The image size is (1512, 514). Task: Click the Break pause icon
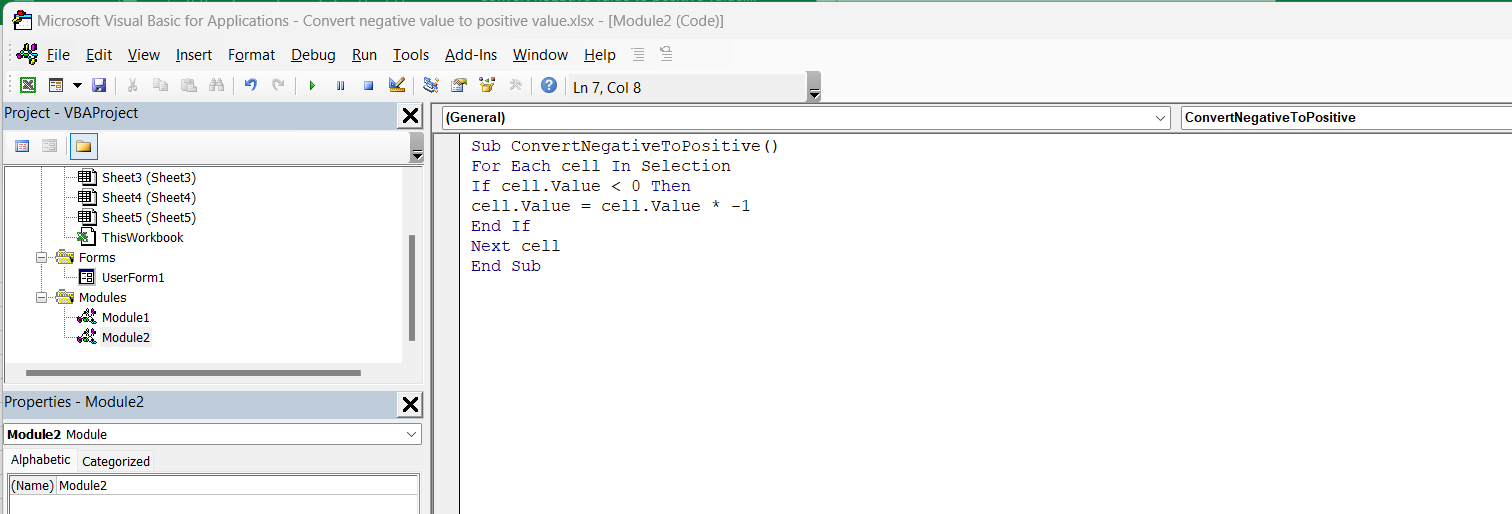pos(340,86)
